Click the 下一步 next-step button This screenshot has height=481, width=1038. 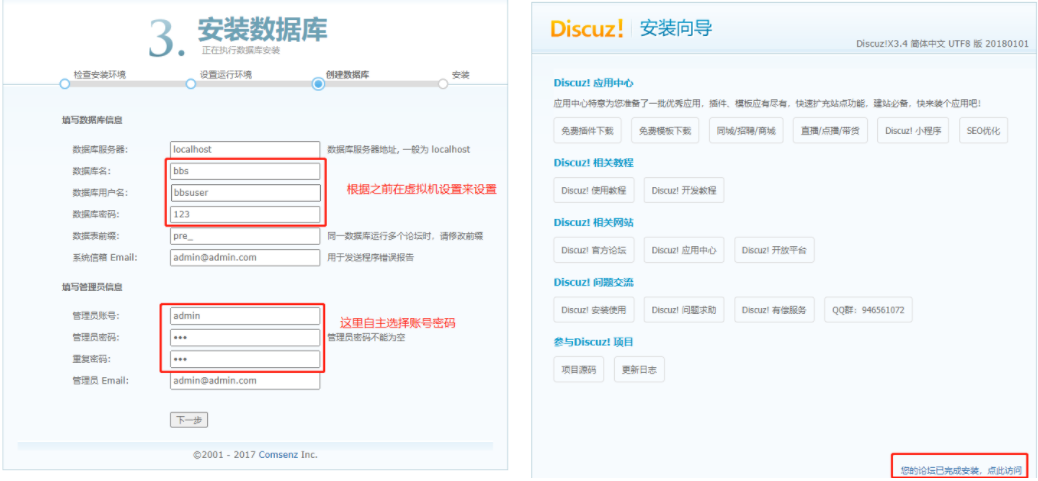[189, 420]
